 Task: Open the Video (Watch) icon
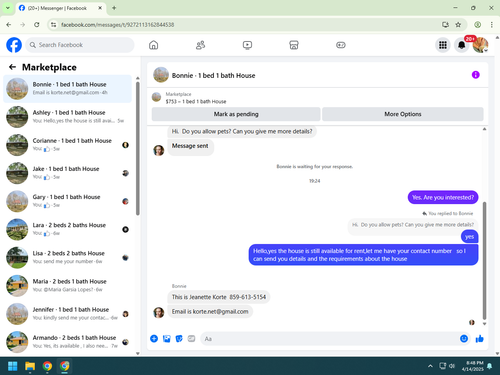[247, 45]
